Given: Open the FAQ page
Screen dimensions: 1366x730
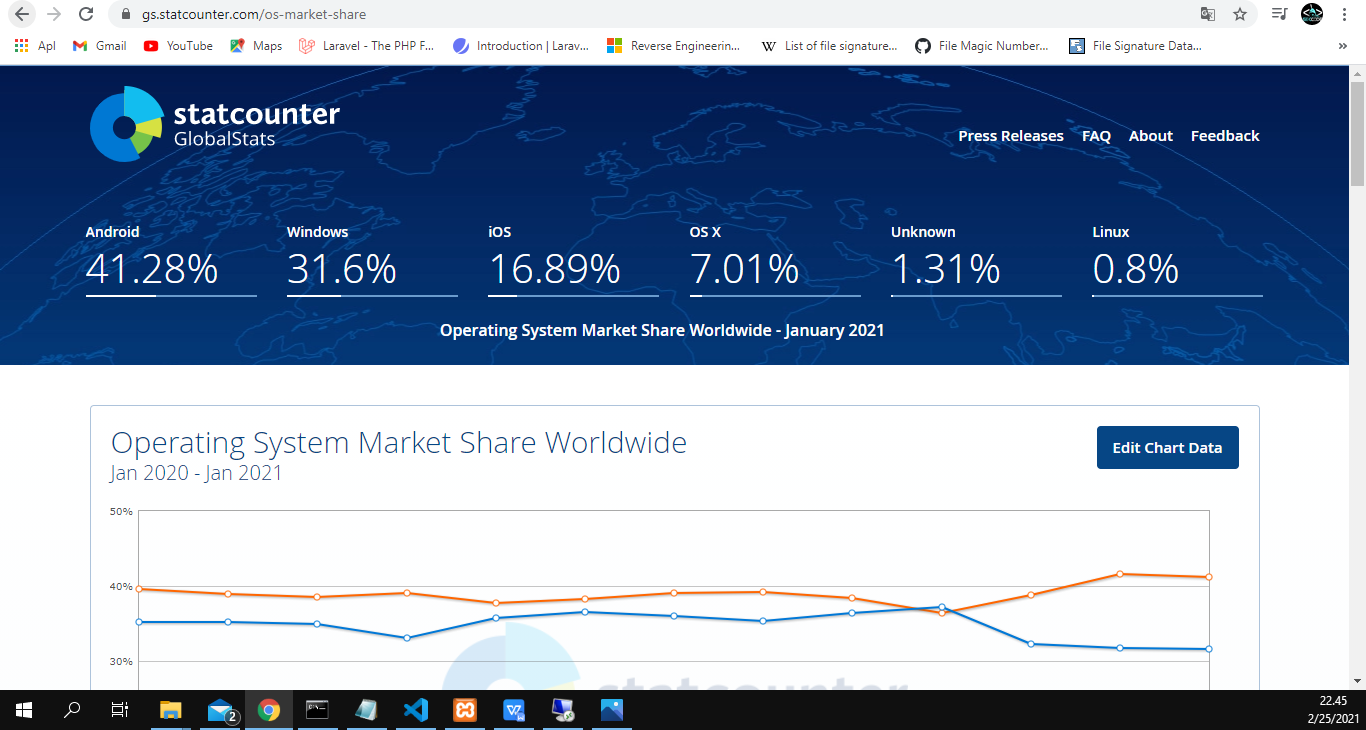Looking at the screenshot, I should coord(1096,136).
